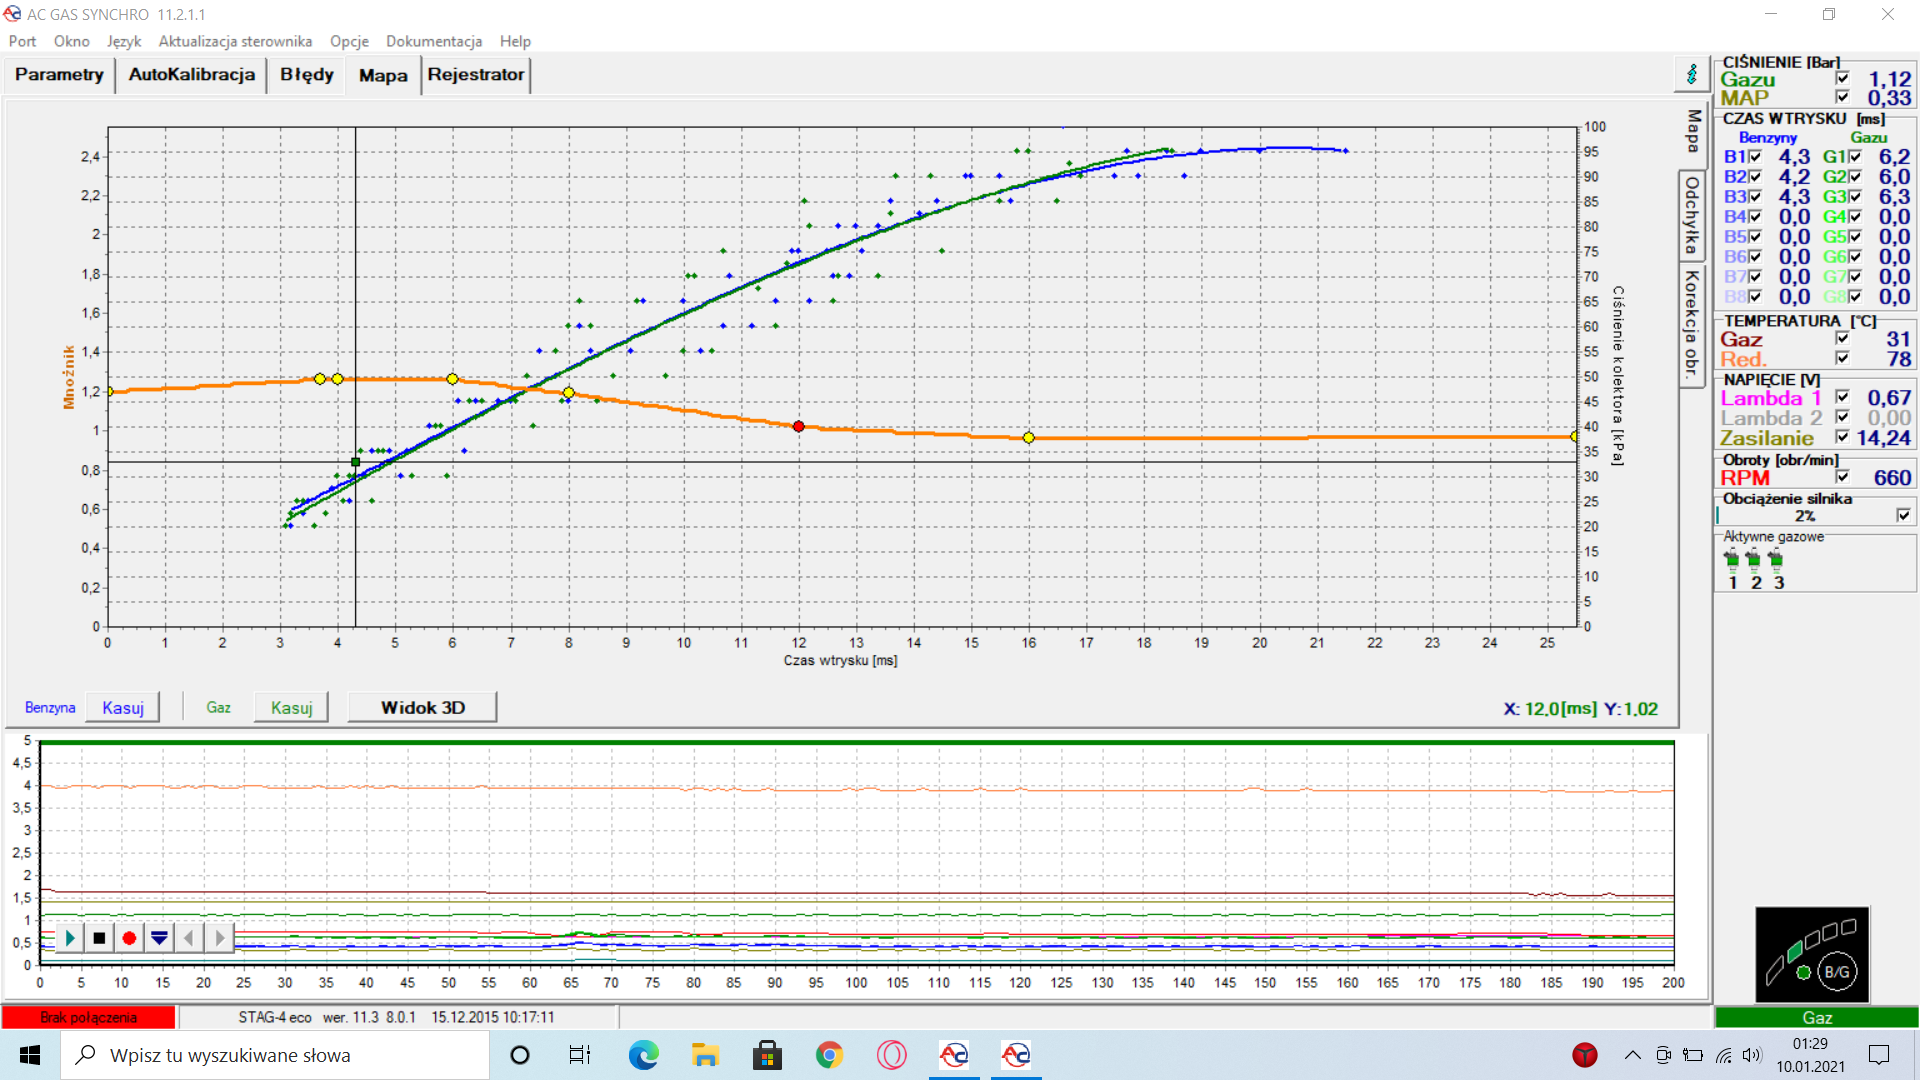Click Kasuj next to Gaz
This screenshot has width=1920, height=1080.
pos(292,707)
